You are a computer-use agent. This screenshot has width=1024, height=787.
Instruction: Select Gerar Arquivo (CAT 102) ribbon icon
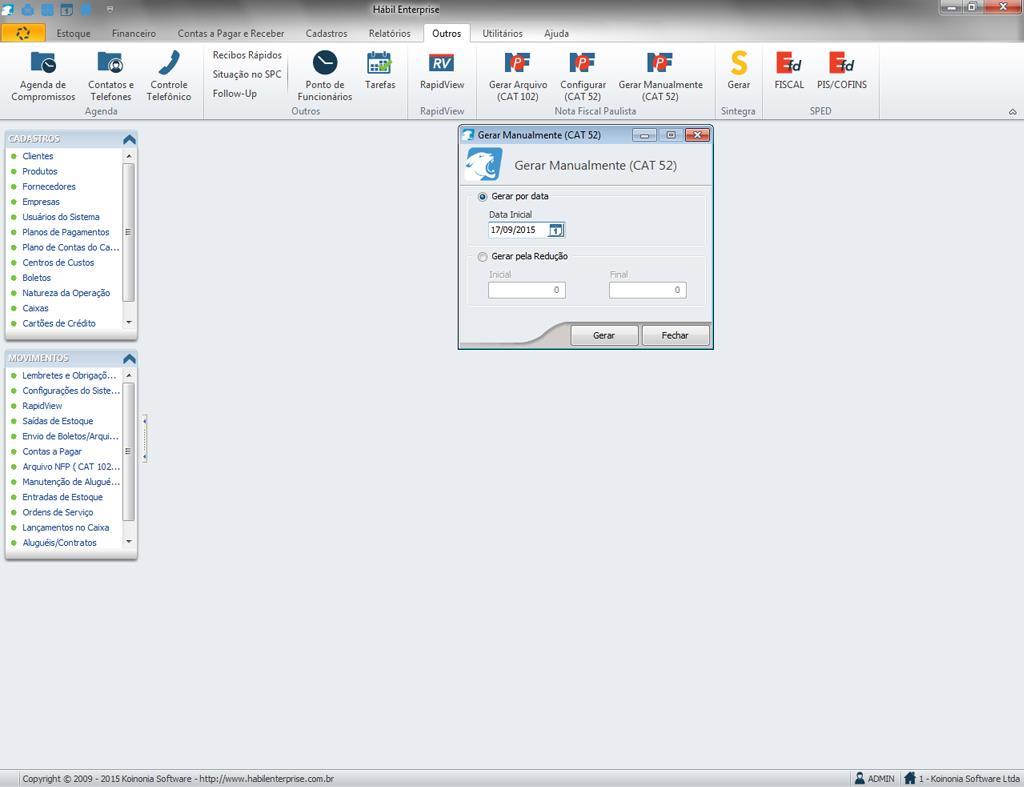click(518, 76)
